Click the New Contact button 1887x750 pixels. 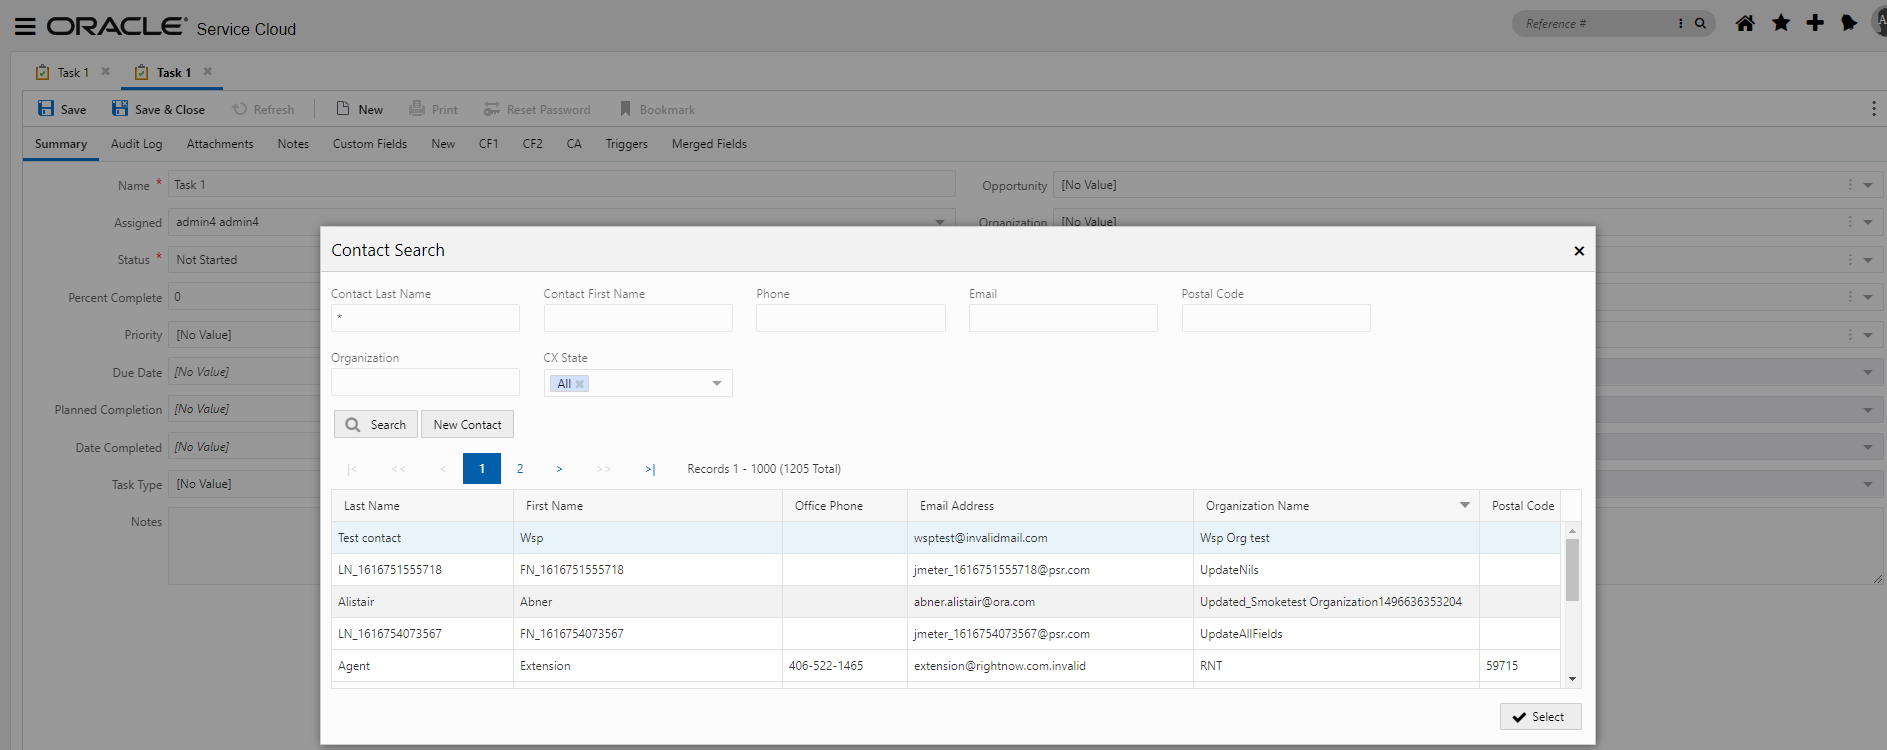[x=467, y=425]
